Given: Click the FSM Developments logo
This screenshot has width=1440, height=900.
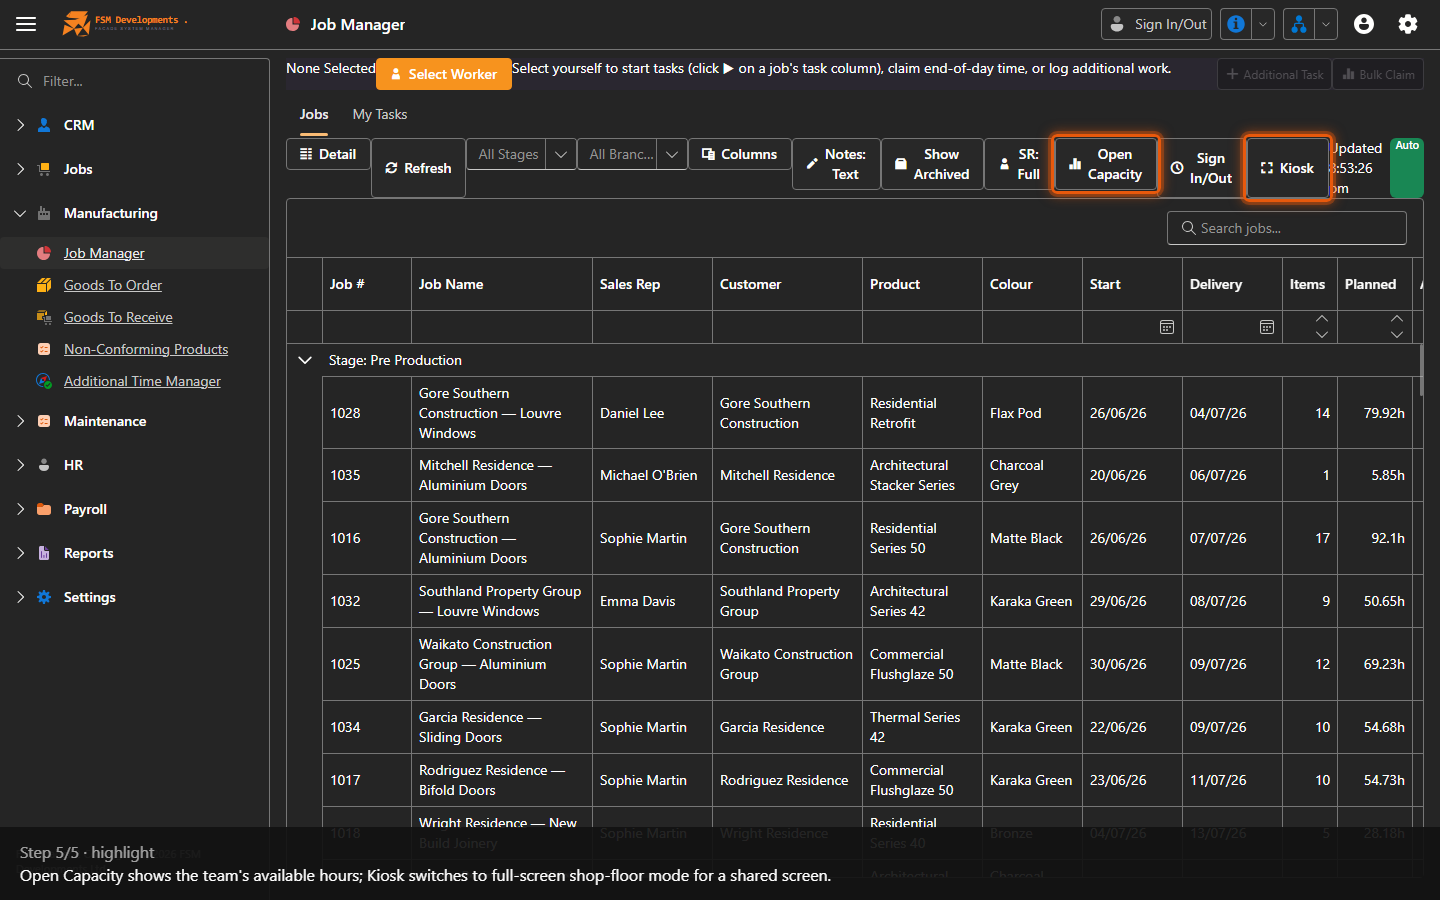Looking at the screenshot, I should click(x=125, y=23).
